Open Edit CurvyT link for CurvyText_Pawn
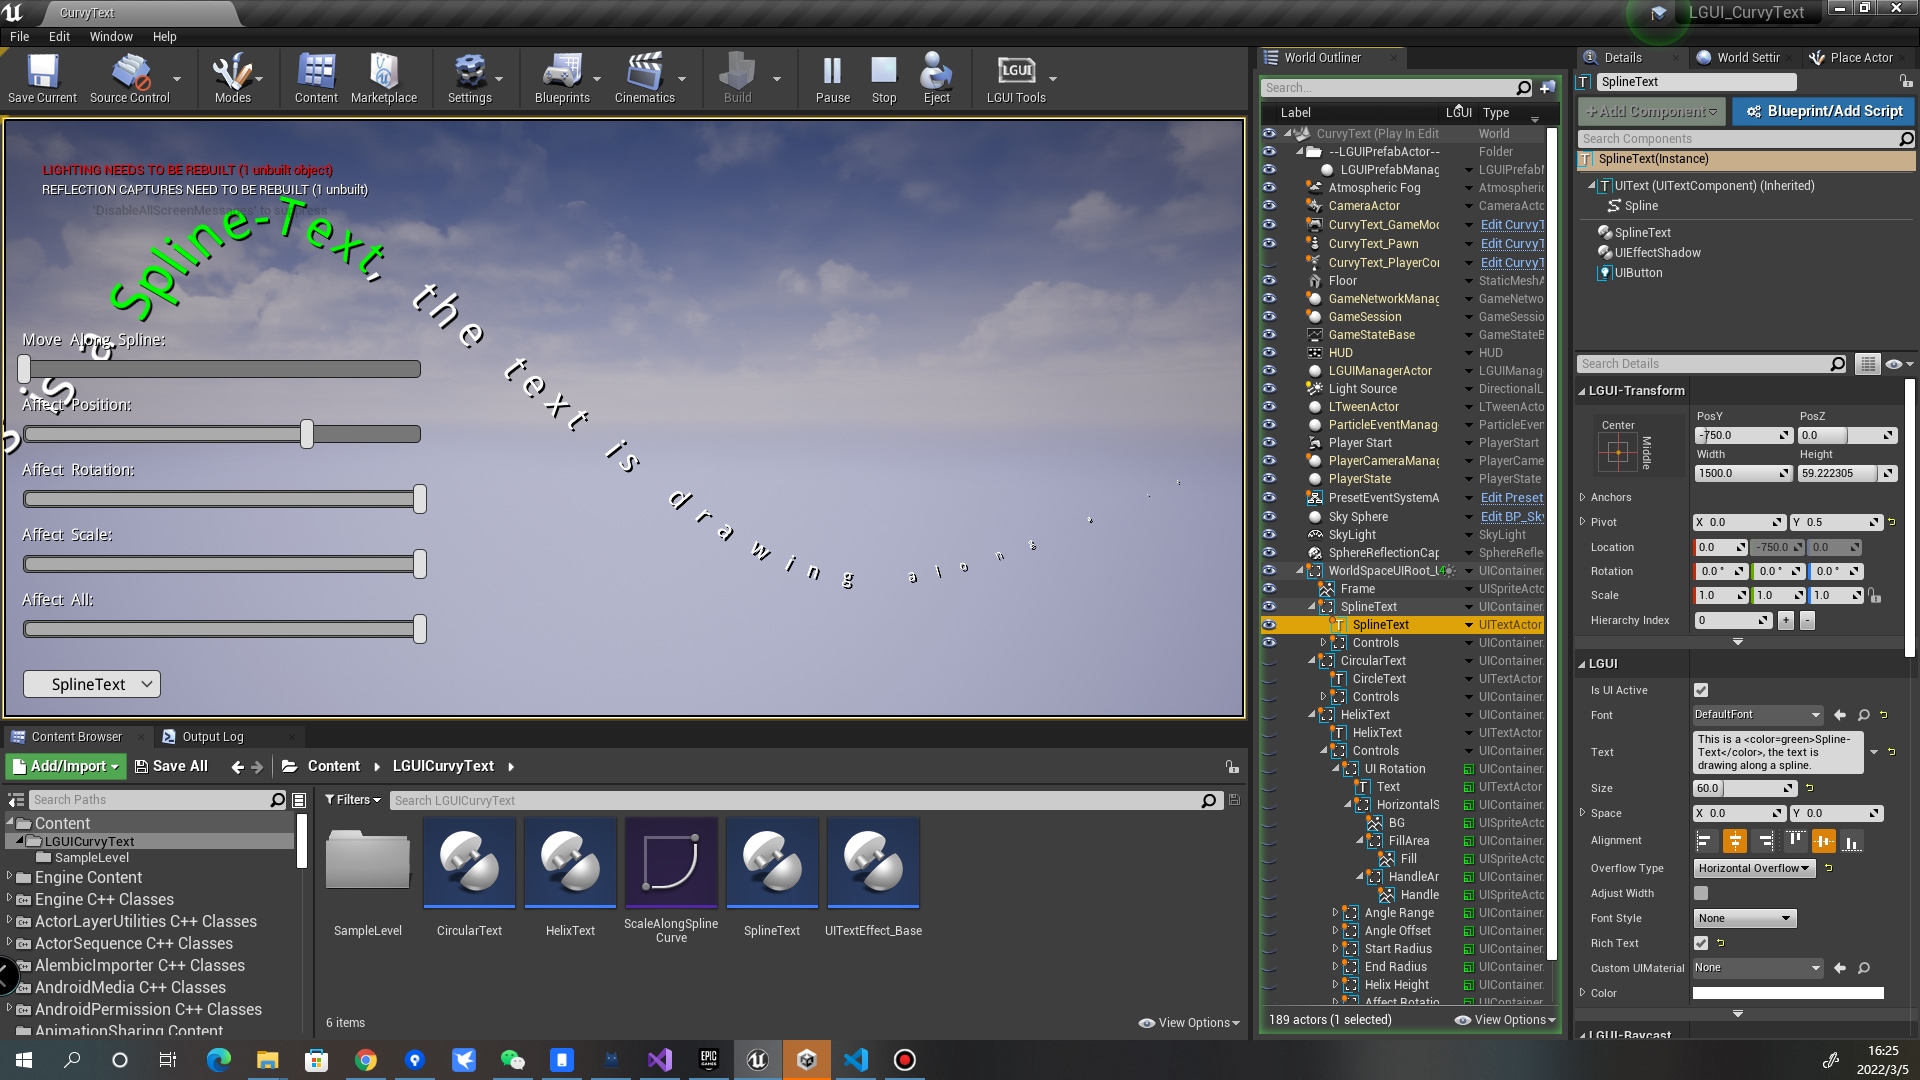This screenshot has height=1080, width=1920. click(1510, 243)
